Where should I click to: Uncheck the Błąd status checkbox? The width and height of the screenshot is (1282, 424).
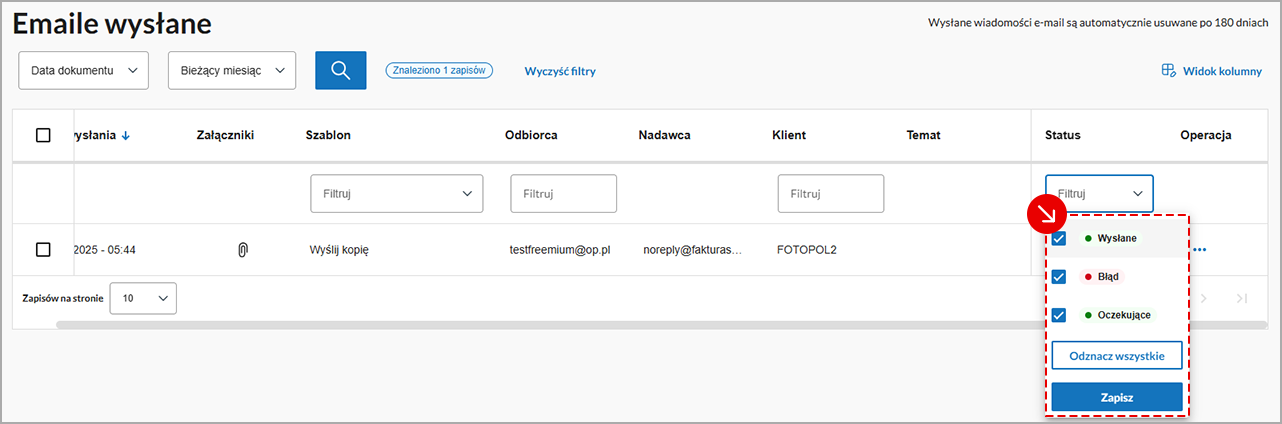pyautogui.click(x=1059, y=276)
